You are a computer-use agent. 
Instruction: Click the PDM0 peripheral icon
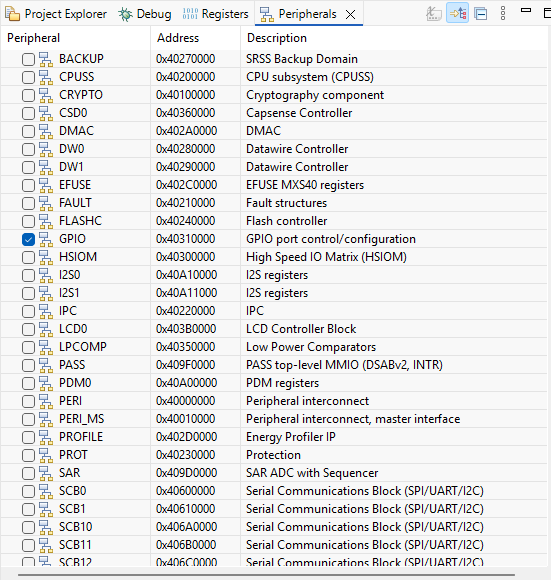point(46,383)
